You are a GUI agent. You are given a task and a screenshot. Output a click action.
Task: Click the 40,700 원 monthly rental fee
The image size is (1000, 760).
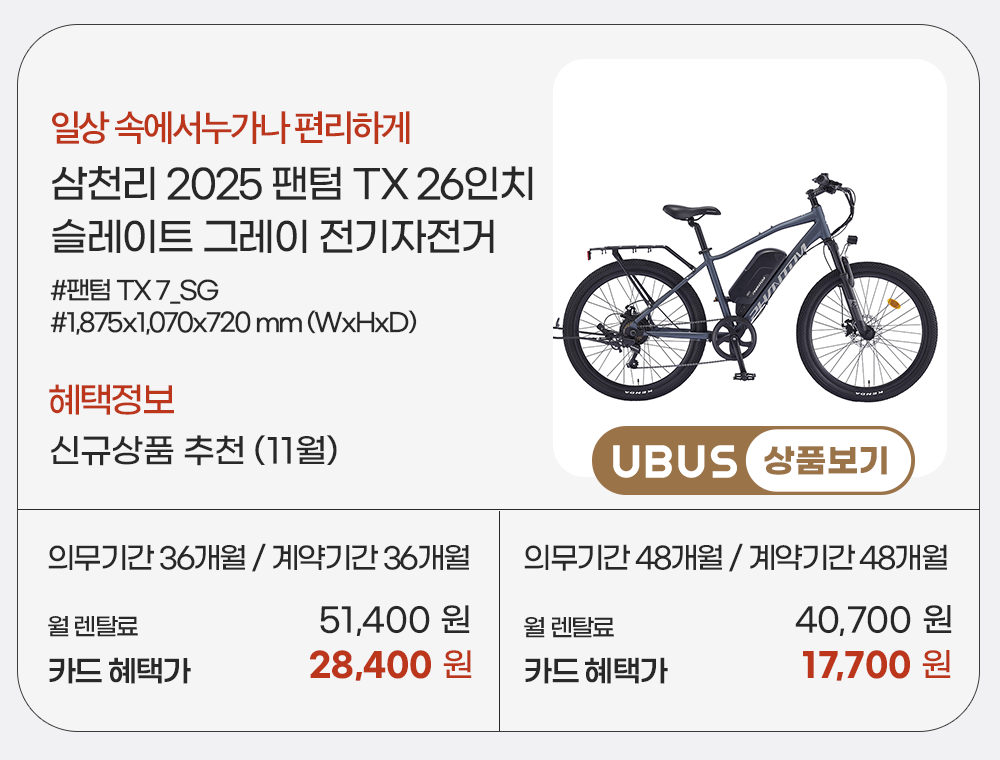(873, 620)
